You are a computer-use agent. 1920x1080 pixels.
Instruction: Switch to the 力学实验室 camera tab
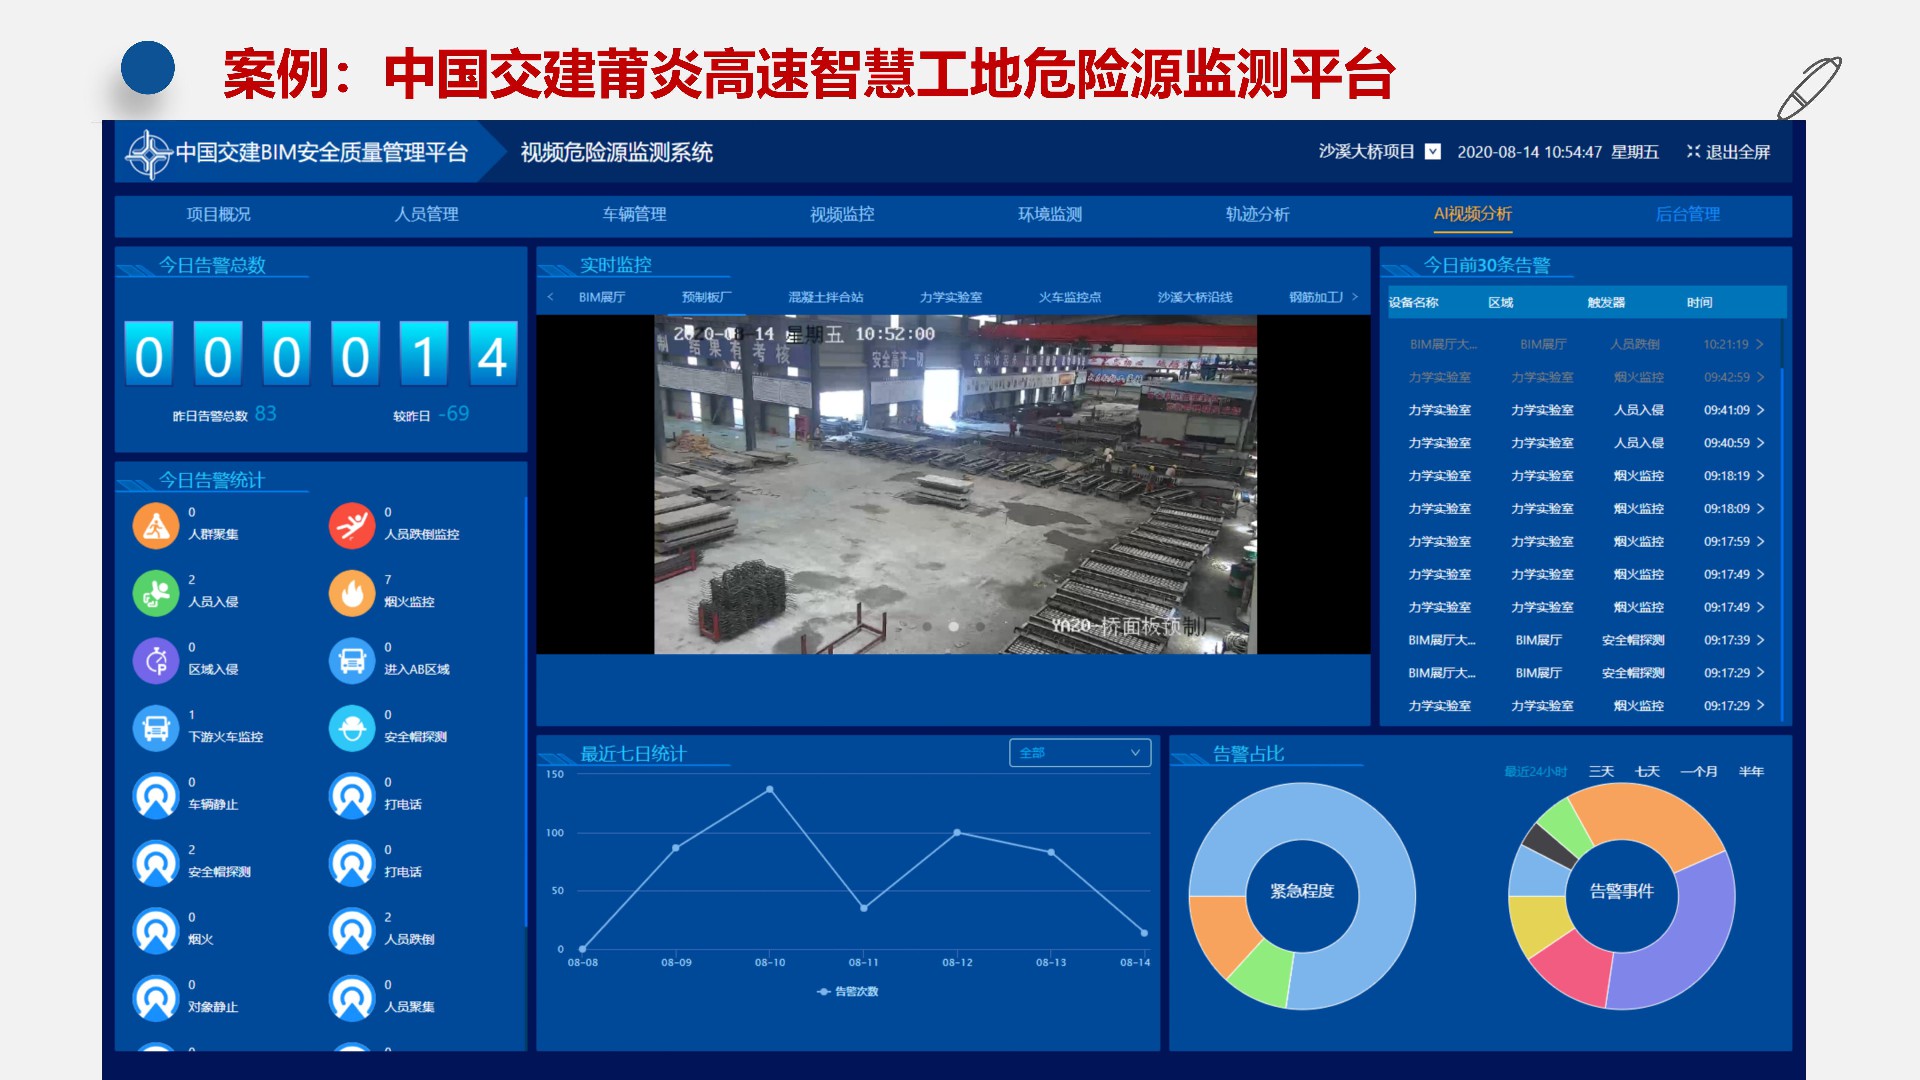(x=951, y=297)
